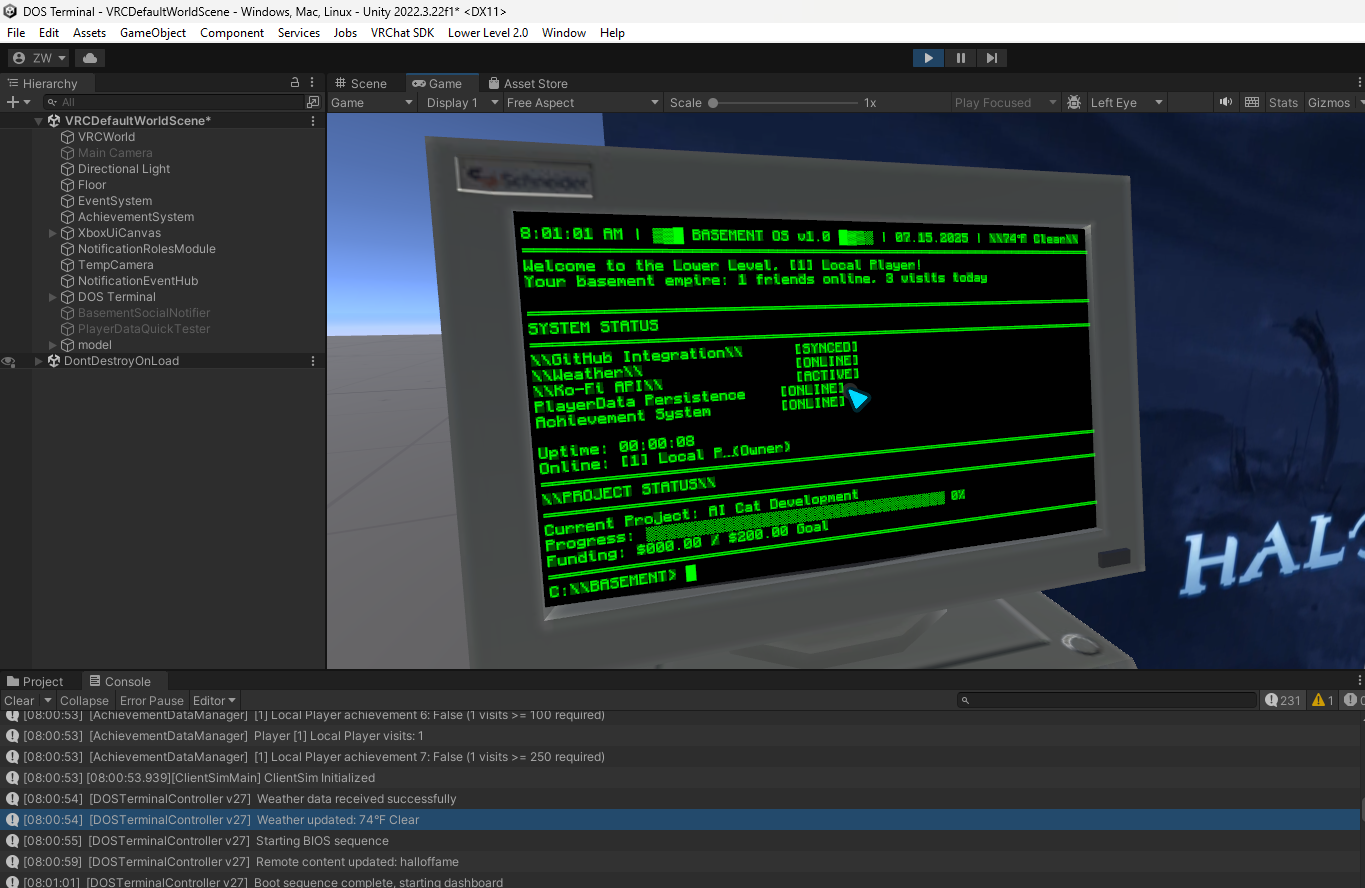Toggle visibility eye for DontDestroyOnLoad
The width and height of the screenshot is (1365, 888).
(9, 361)
